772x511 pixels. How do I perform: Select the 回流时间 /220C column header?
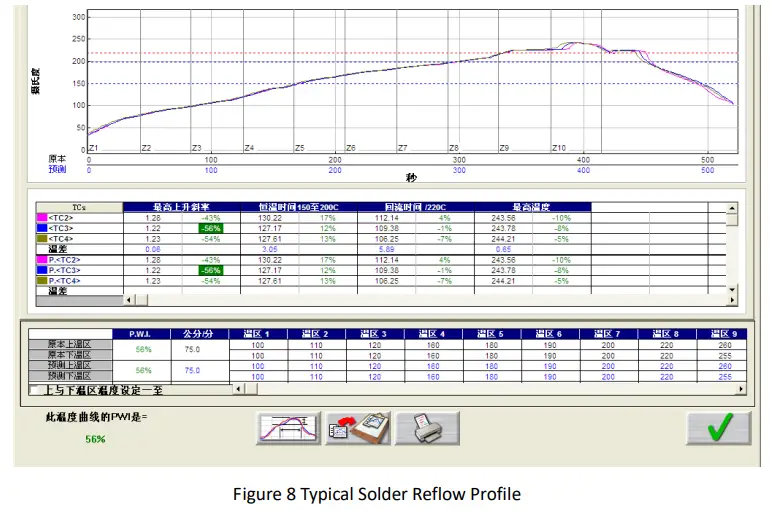pos(416,207)
